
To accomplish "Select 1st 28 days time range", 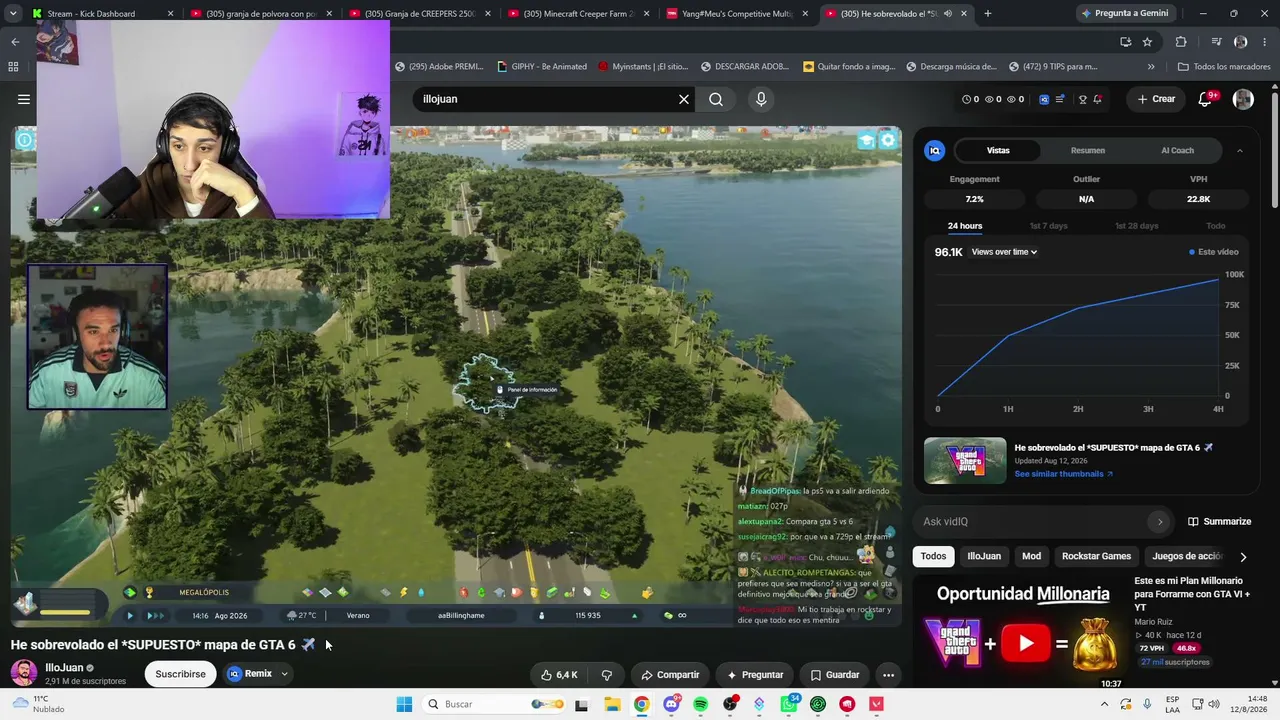I will (x=1137, y=226).
